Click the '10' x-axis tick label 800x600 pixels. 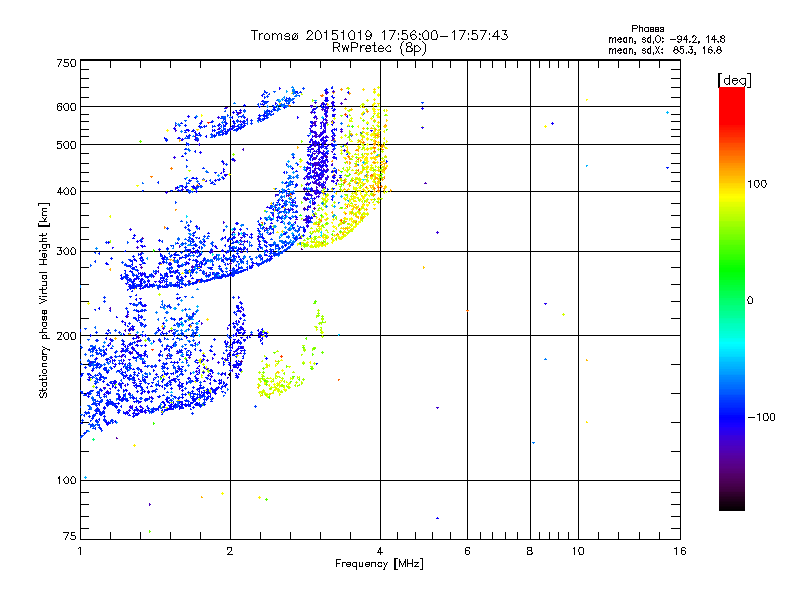578,551
